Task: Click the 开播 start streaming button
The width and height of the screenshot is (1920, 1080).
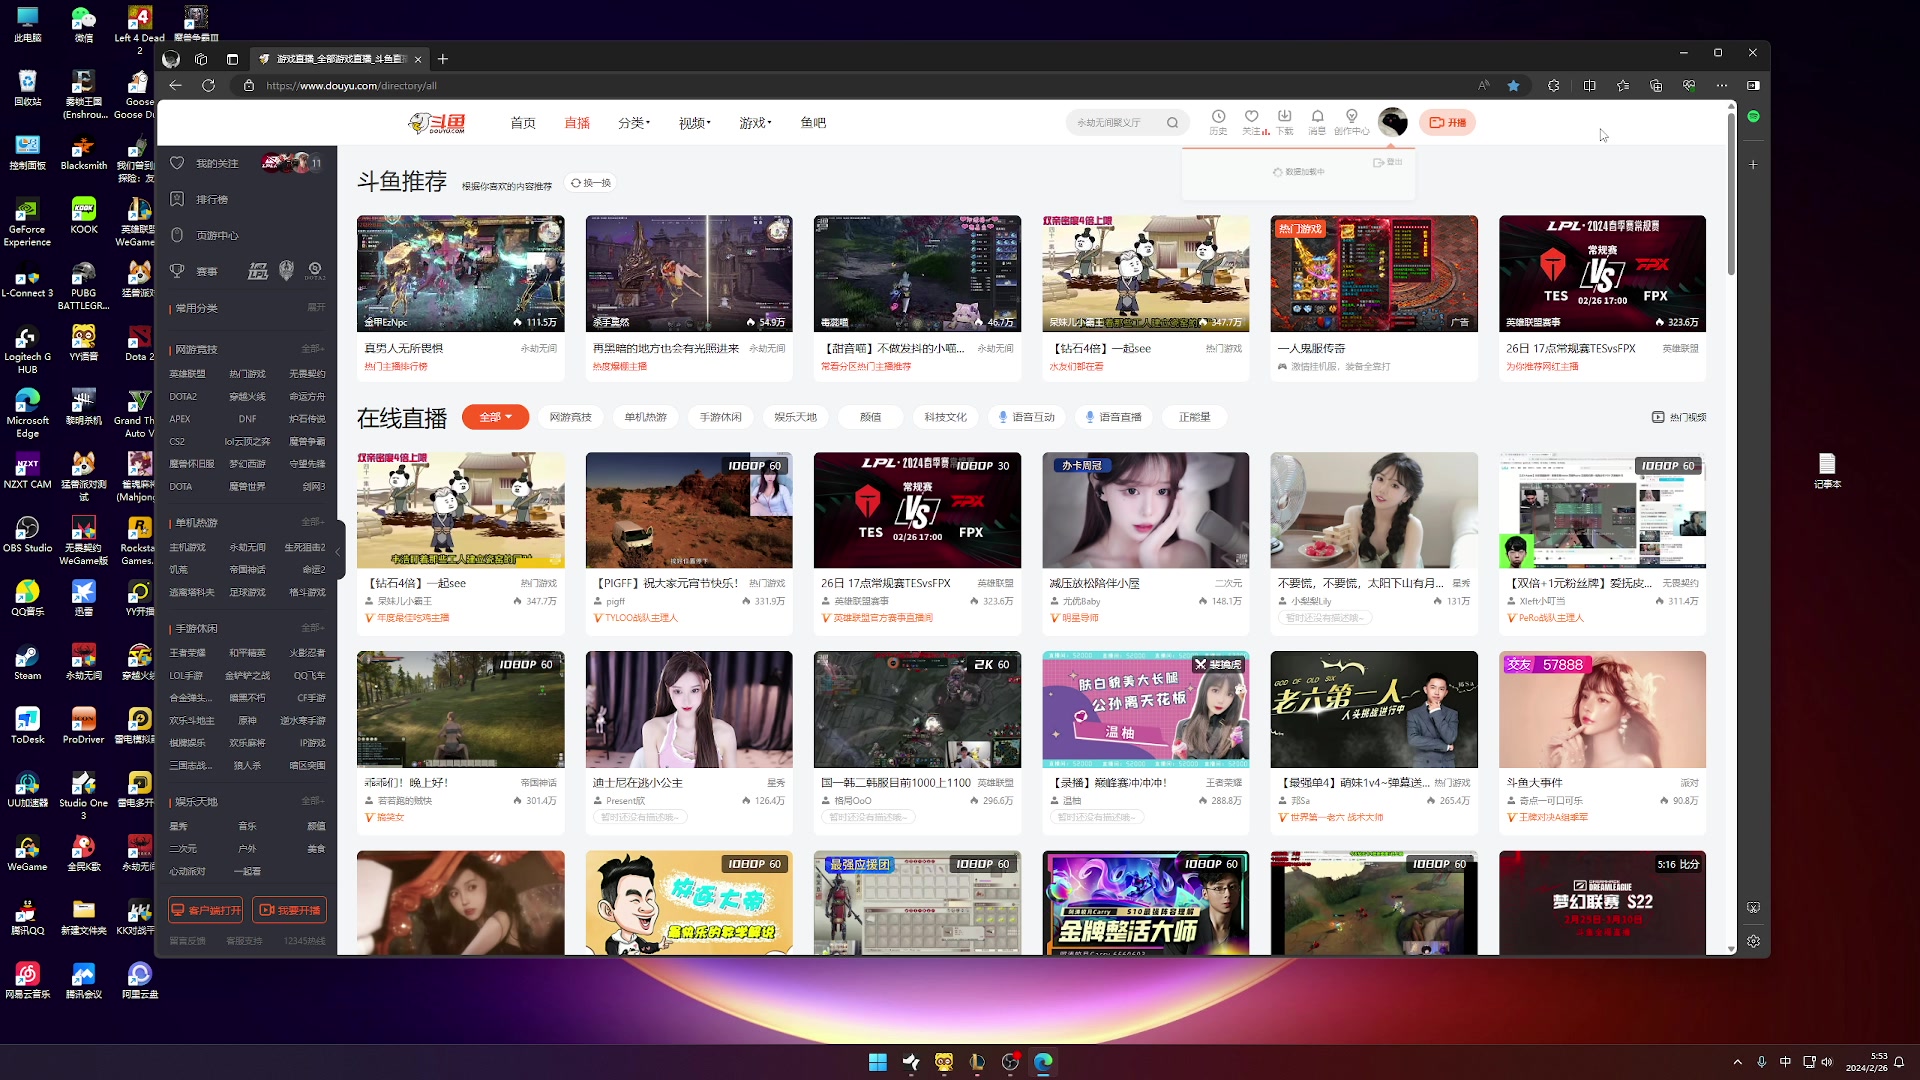Action: [x=1447, y=122]
